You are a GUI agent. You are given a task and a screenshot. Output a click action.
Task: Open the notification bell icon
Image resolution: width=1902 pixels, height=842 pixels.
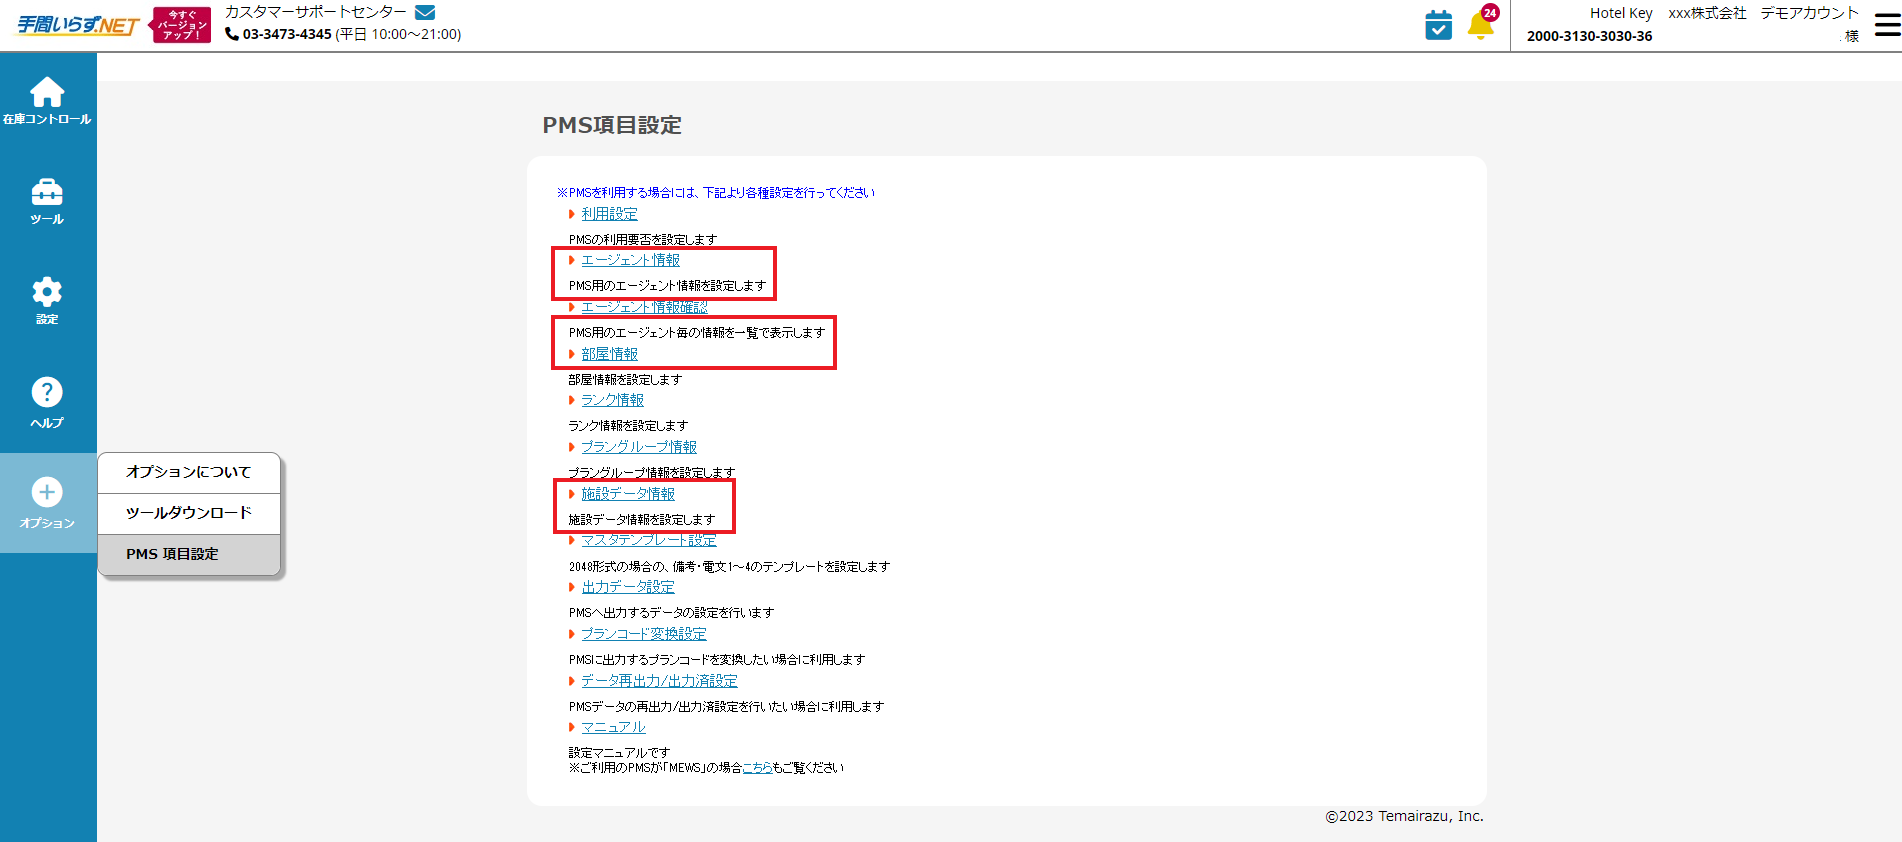(1481, 25)
